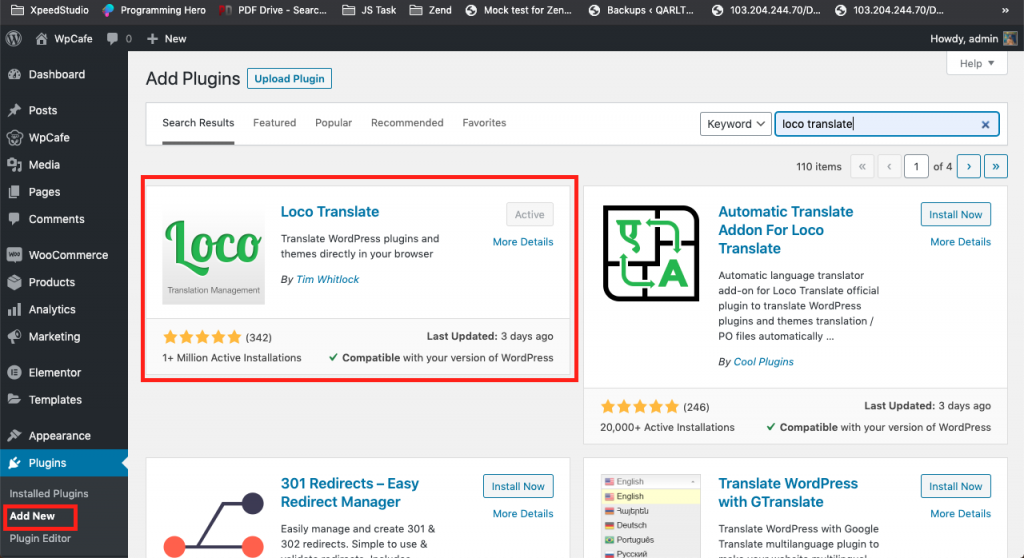The width and height of the screenshot is (1024, 558).
Task: Switch to the Popular tab
Action: pos(333,123)
